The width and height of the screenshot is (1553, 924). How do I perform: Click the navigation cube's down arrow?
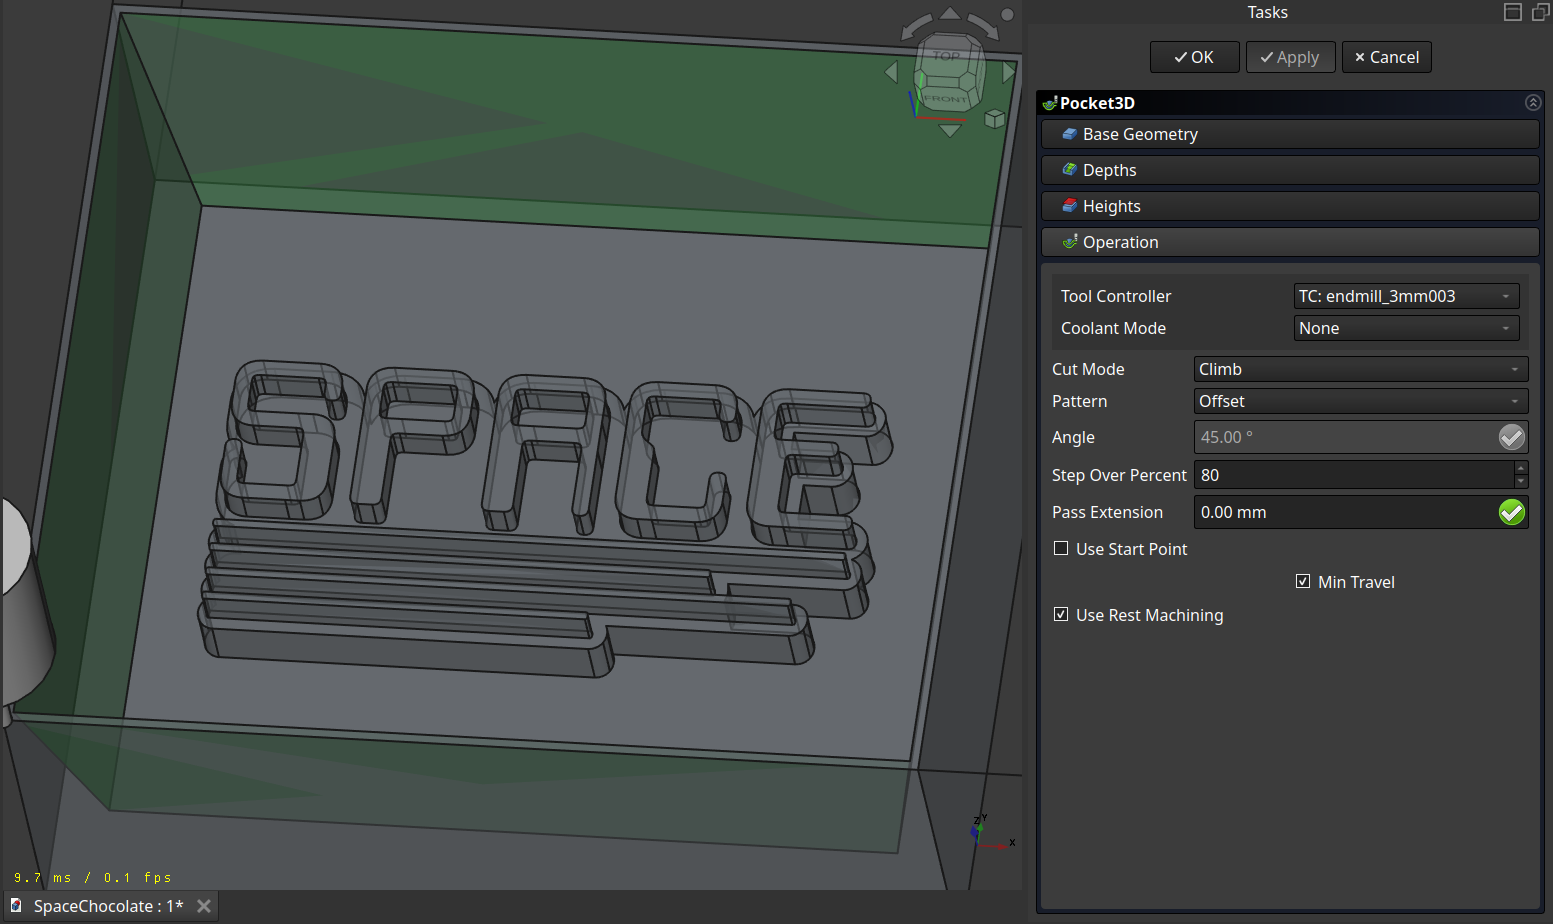[950, 130]
